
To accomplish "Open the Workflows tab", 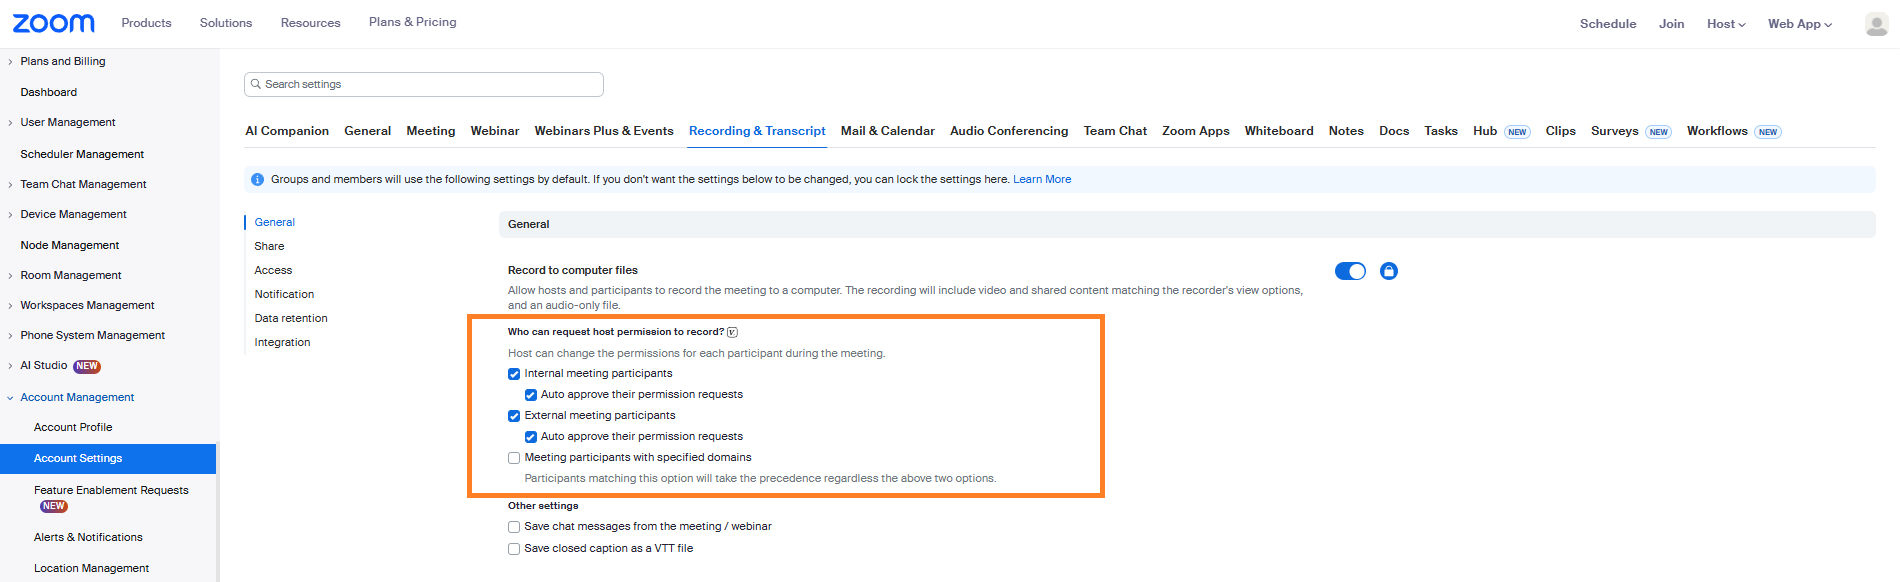I will 1717,131.
